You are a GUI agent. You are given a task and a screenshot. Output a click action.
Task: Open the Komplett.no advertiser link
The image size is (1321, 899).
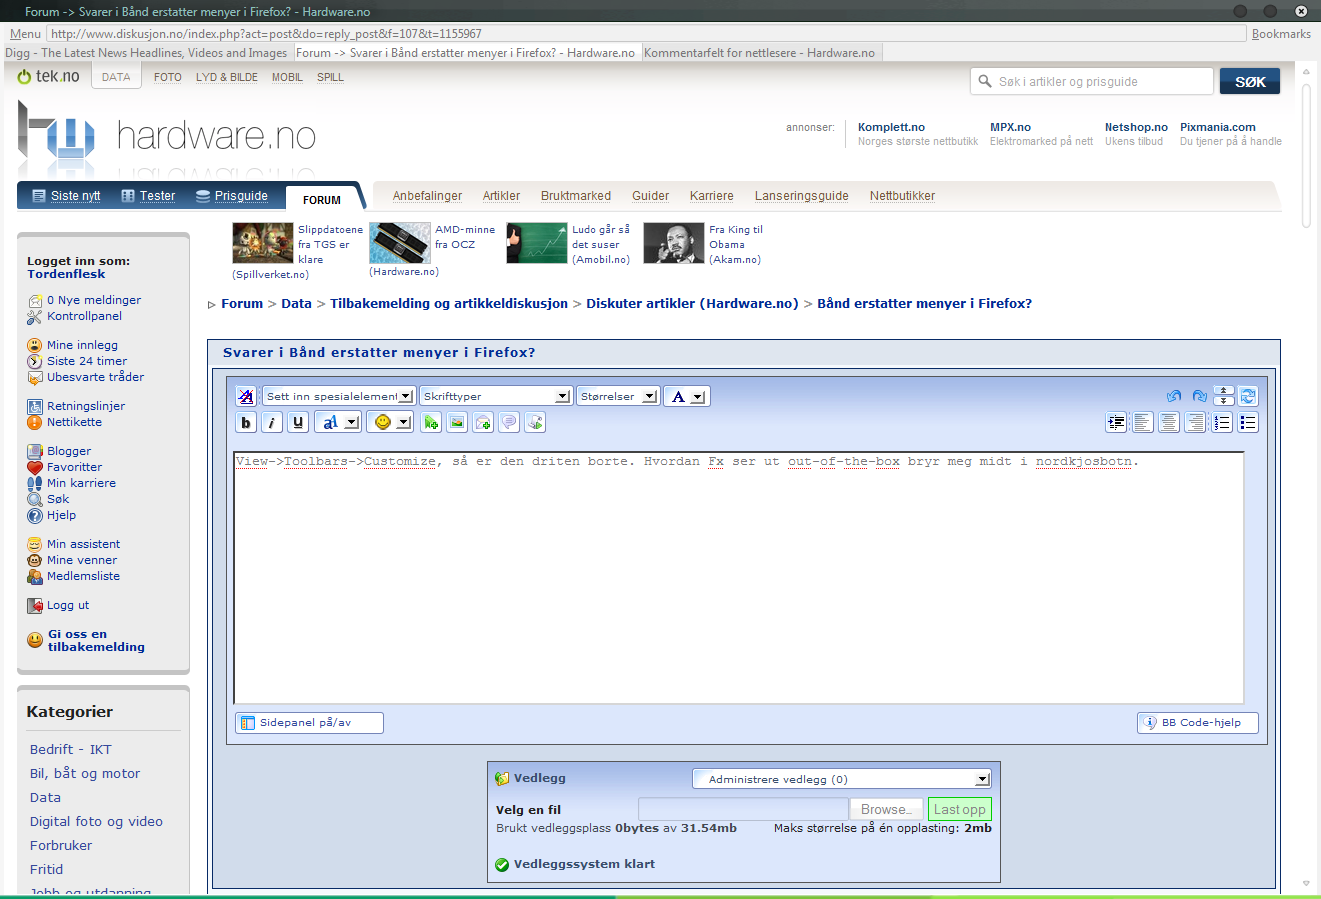pos(891,127)
